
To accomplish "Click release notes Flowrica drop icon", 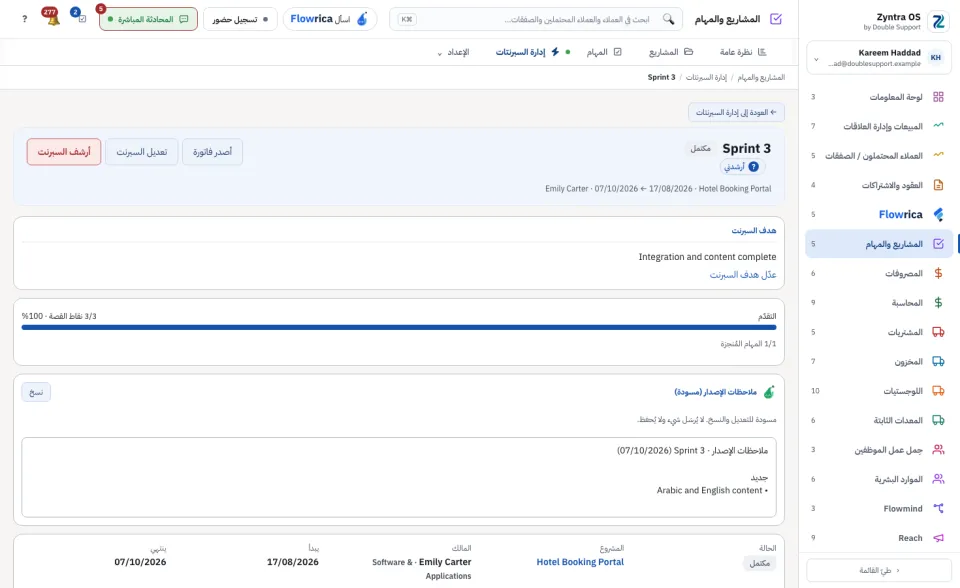I will [x=769, y=392].
